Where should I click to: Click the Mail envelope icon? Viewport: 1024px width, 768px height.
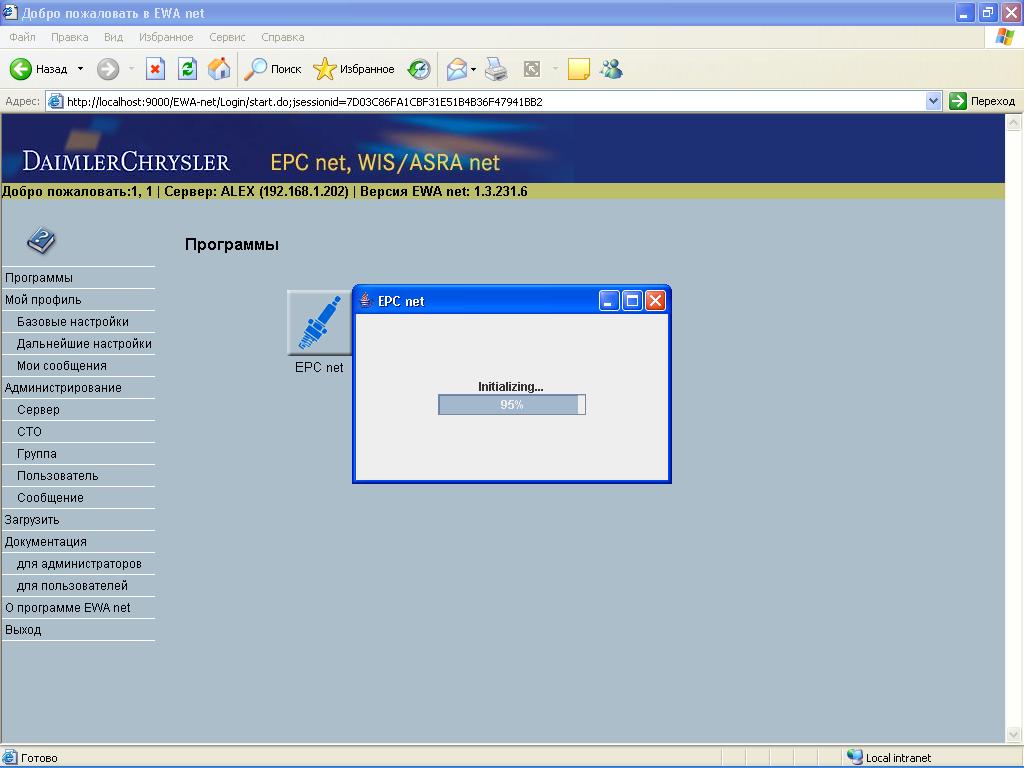click(456, 69)
